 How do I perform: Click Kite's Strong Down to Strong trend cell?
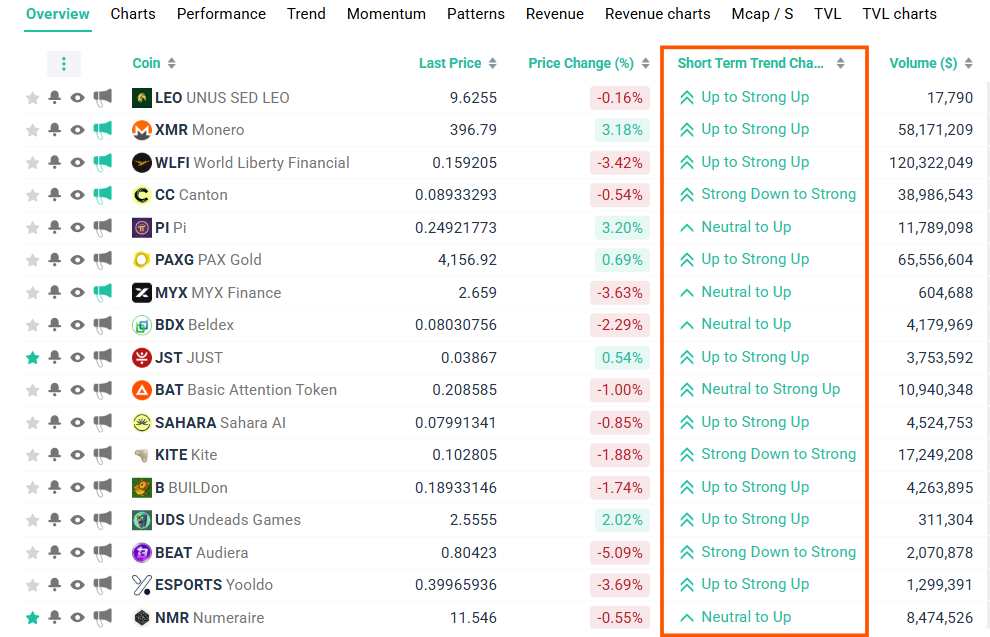click(778, 454)
